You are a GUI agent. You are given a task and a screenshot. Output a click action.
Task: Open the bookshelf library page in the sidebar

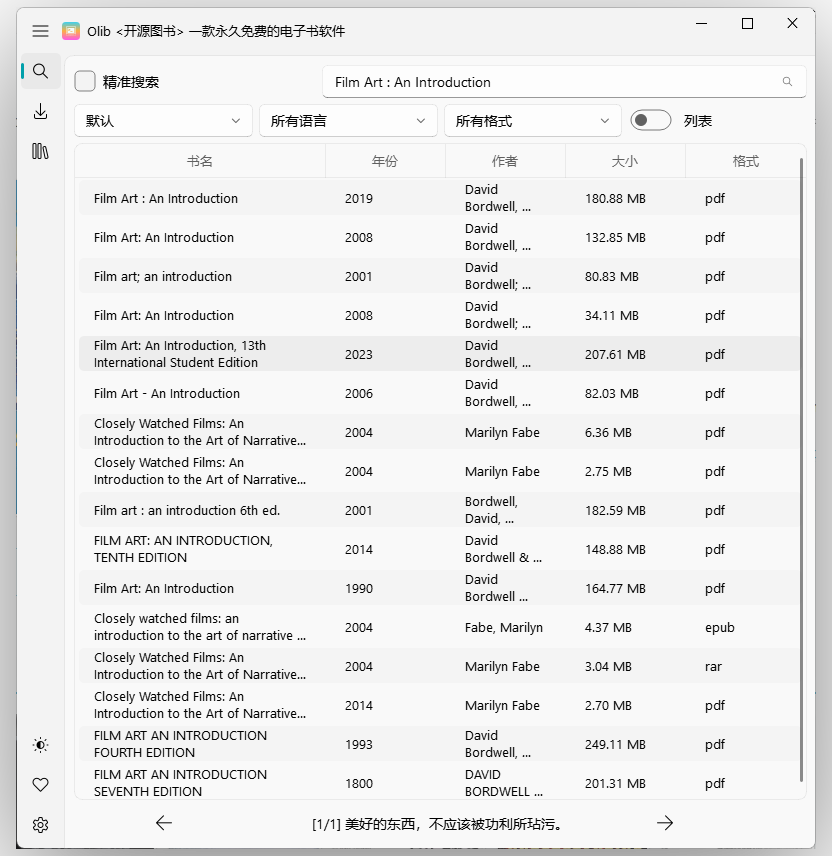click(x=40, y=151)
